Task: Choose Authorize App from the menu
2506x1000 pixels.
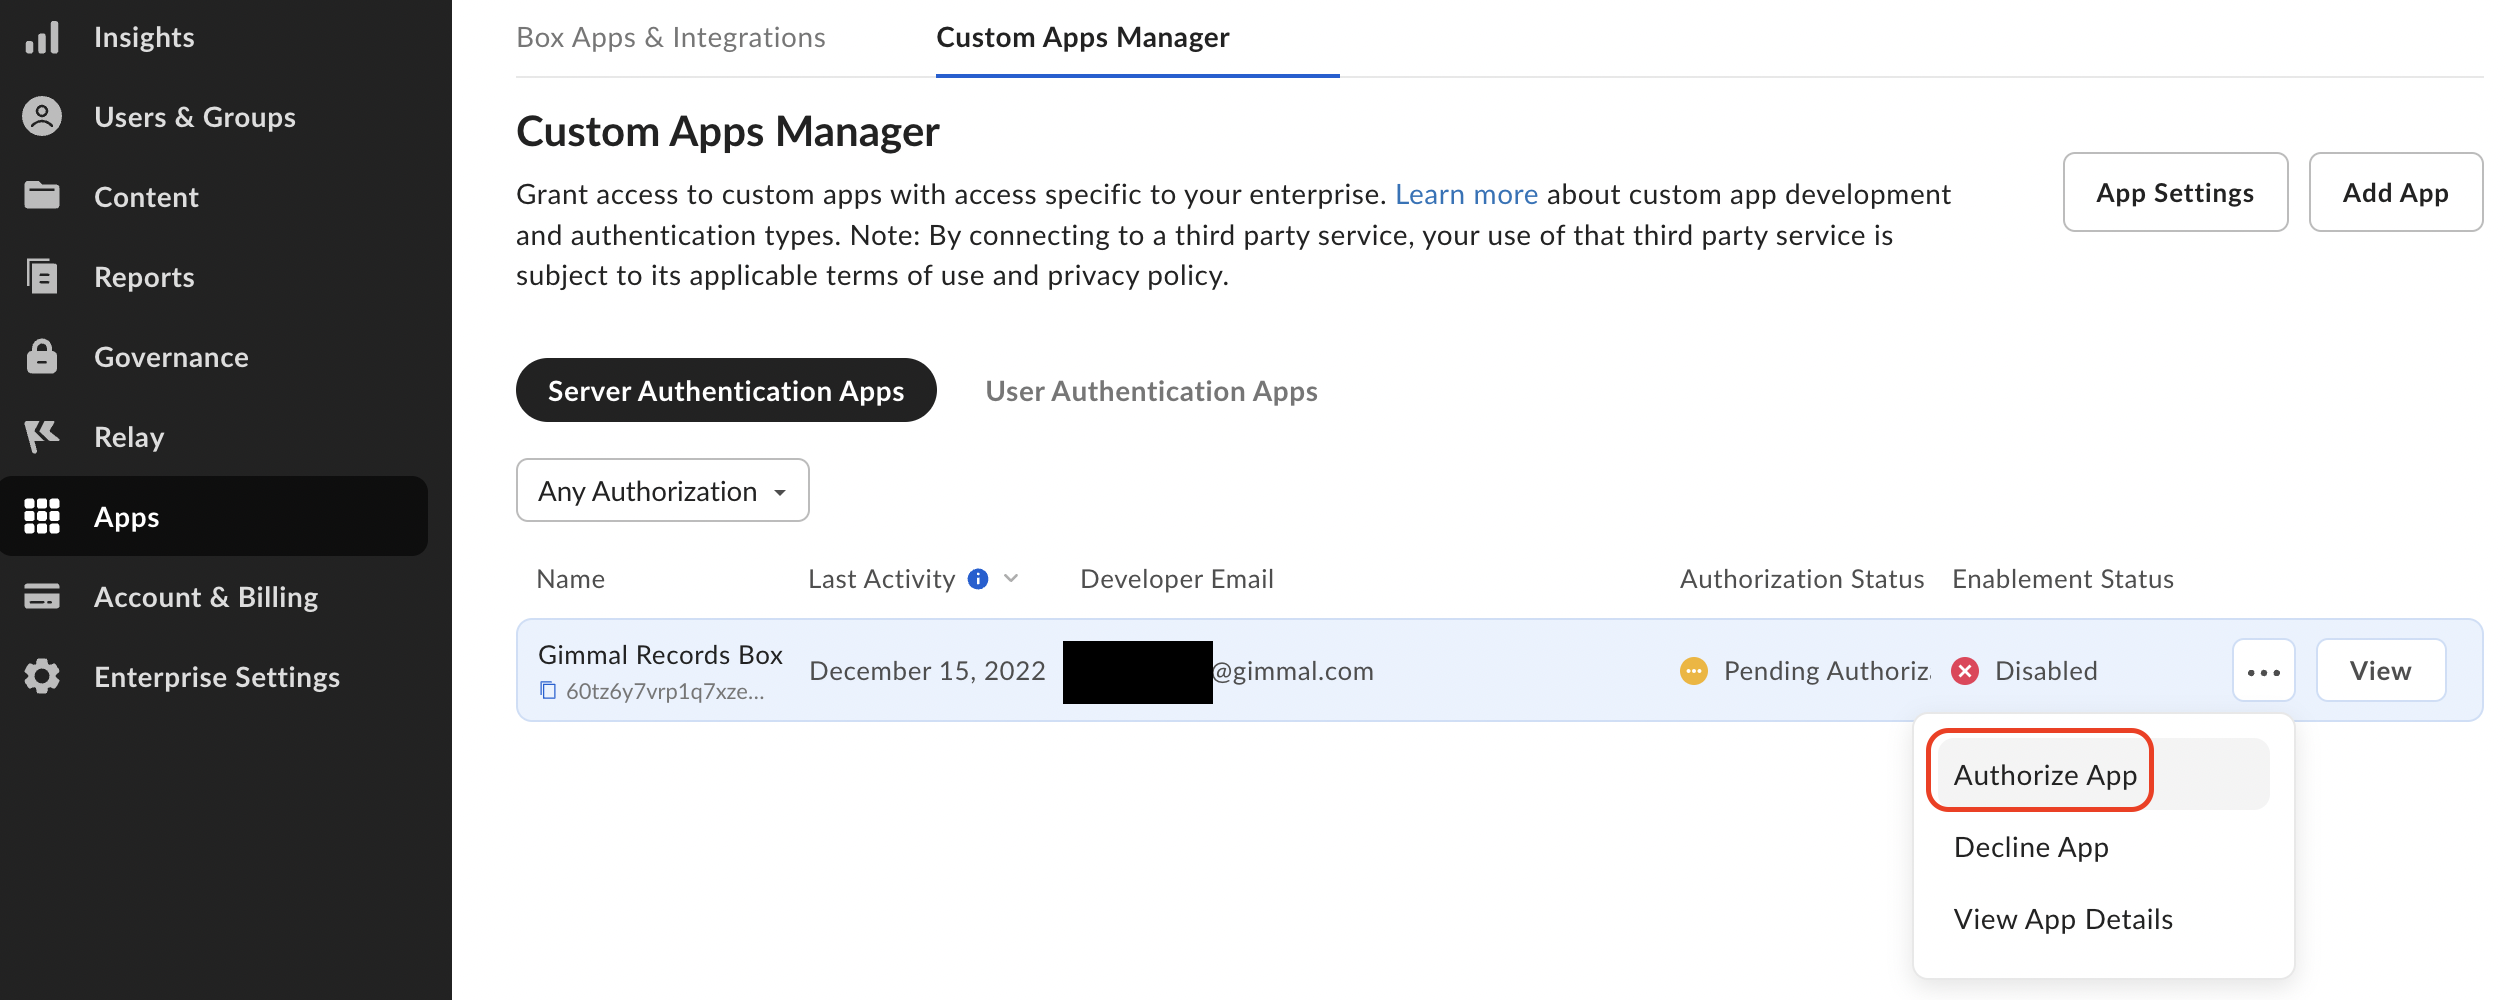Action: 2045,775
